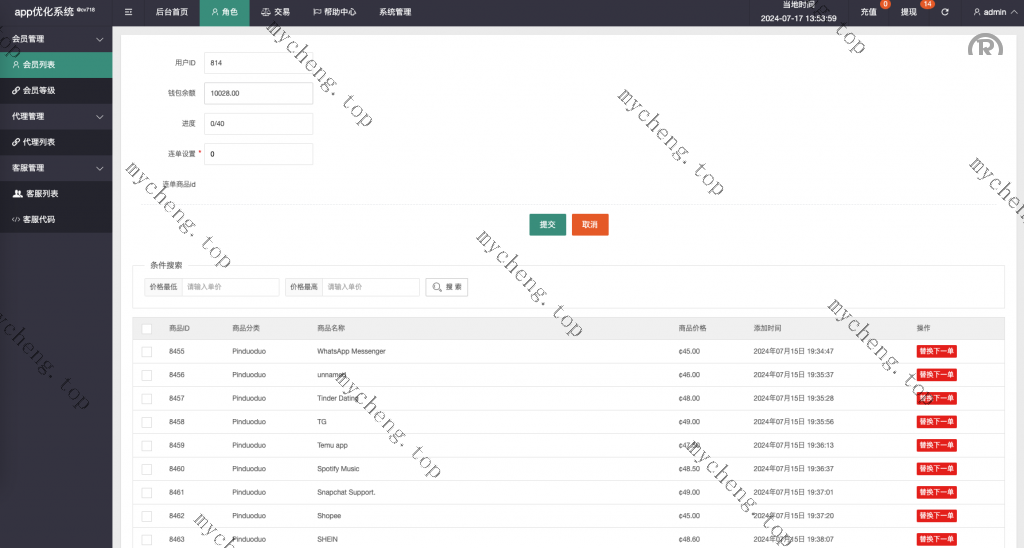Click the hamburger menu collapse icon
This screenshot has width=1024, height=548.
click(128, 13)
